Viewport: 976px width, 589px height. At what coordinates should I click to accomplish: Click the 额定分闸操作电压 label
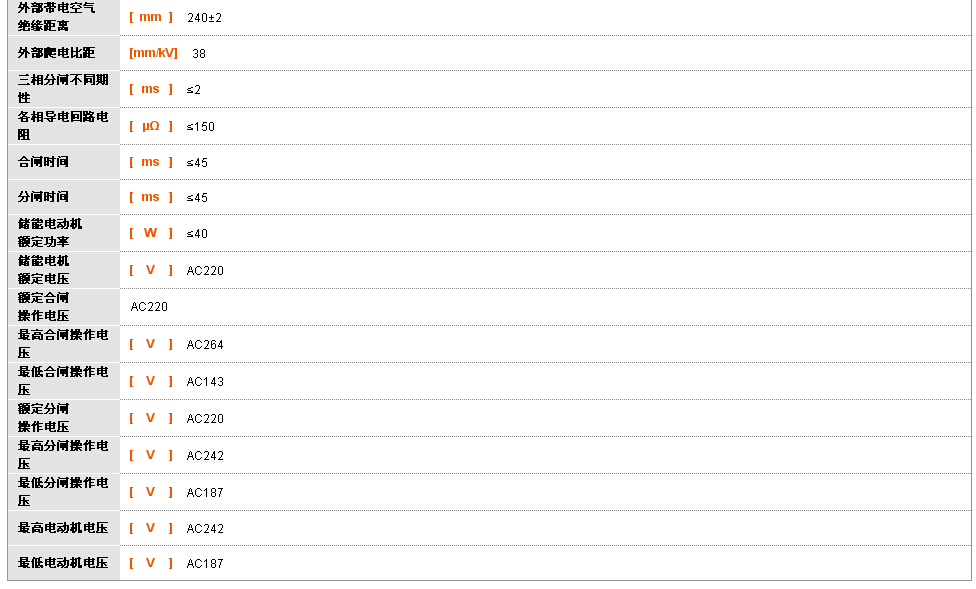point(43,418)
